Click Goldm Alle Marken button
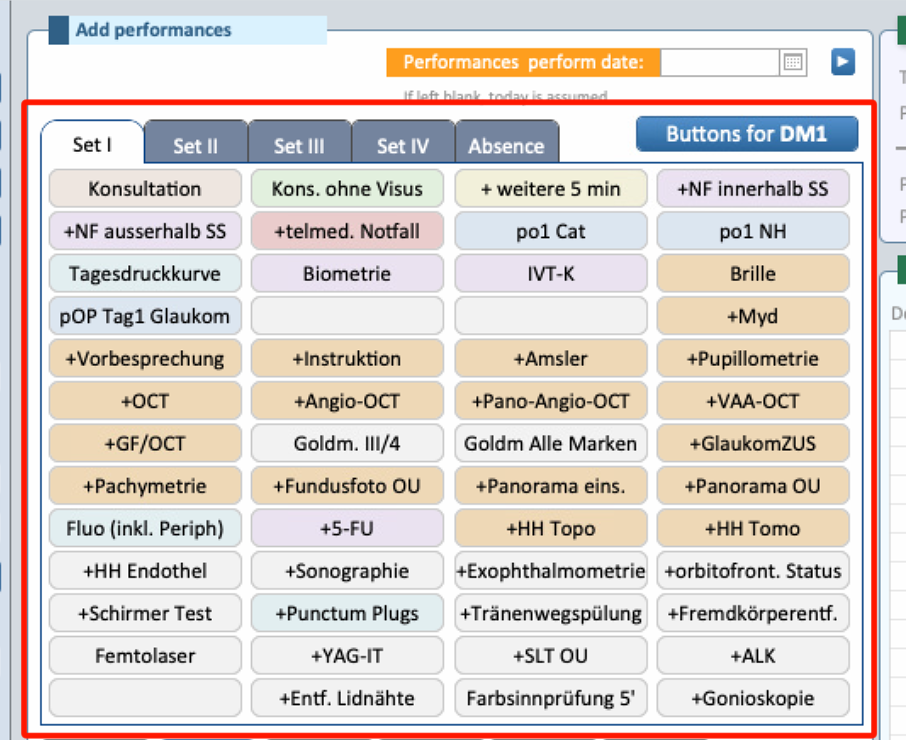The height and width of the screenshot is (740, 906). coord(551,444)
